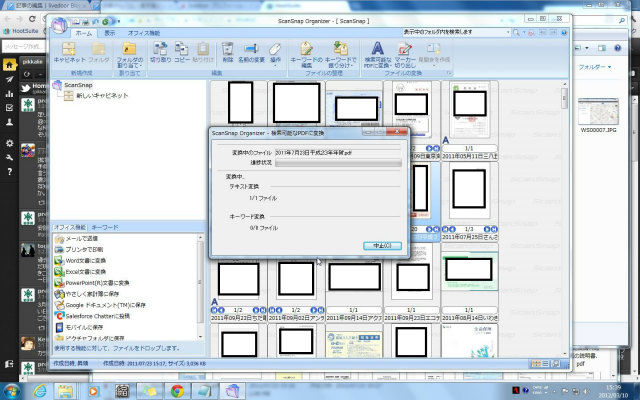Open the オフィス機能 ribbon tab
640x400 pixels.
tap(144, 33)
